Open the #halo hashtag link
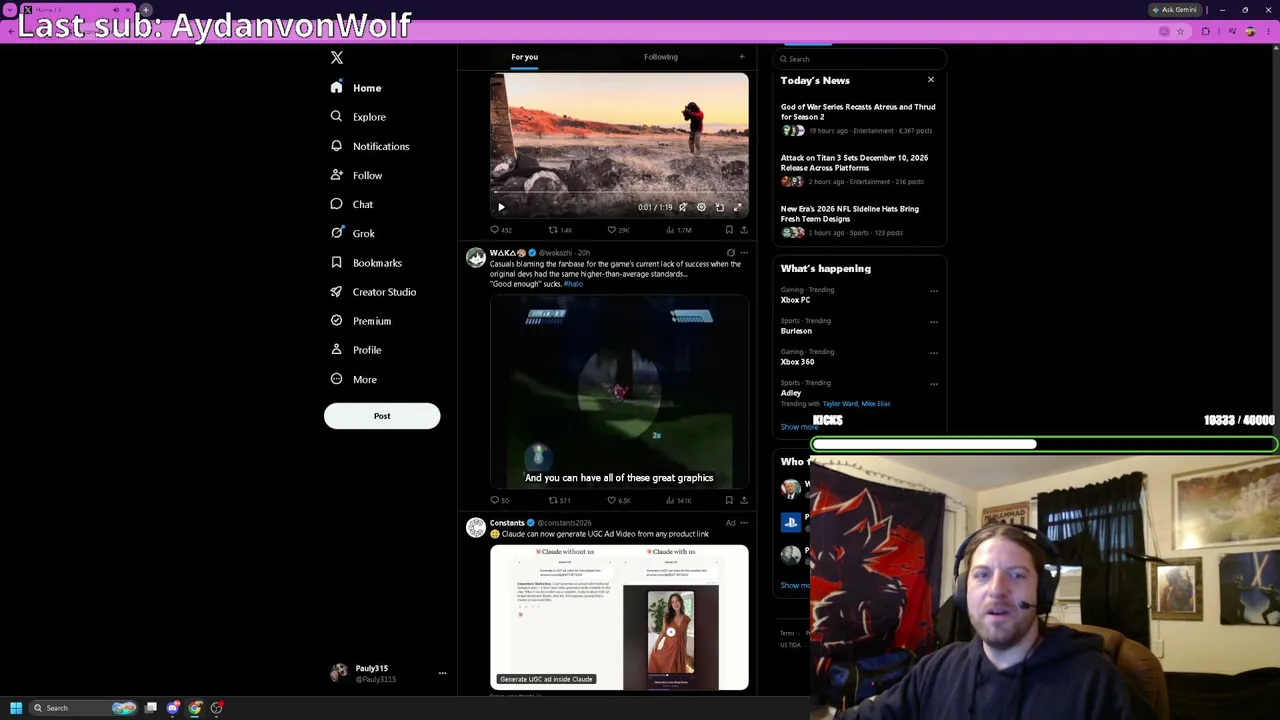Screen dimensions: 1280x720 tap(573, 284)
